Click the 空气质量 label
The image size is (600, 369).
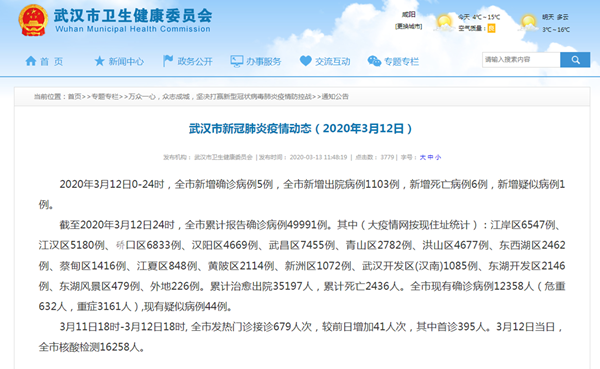(x=472, y=28)
